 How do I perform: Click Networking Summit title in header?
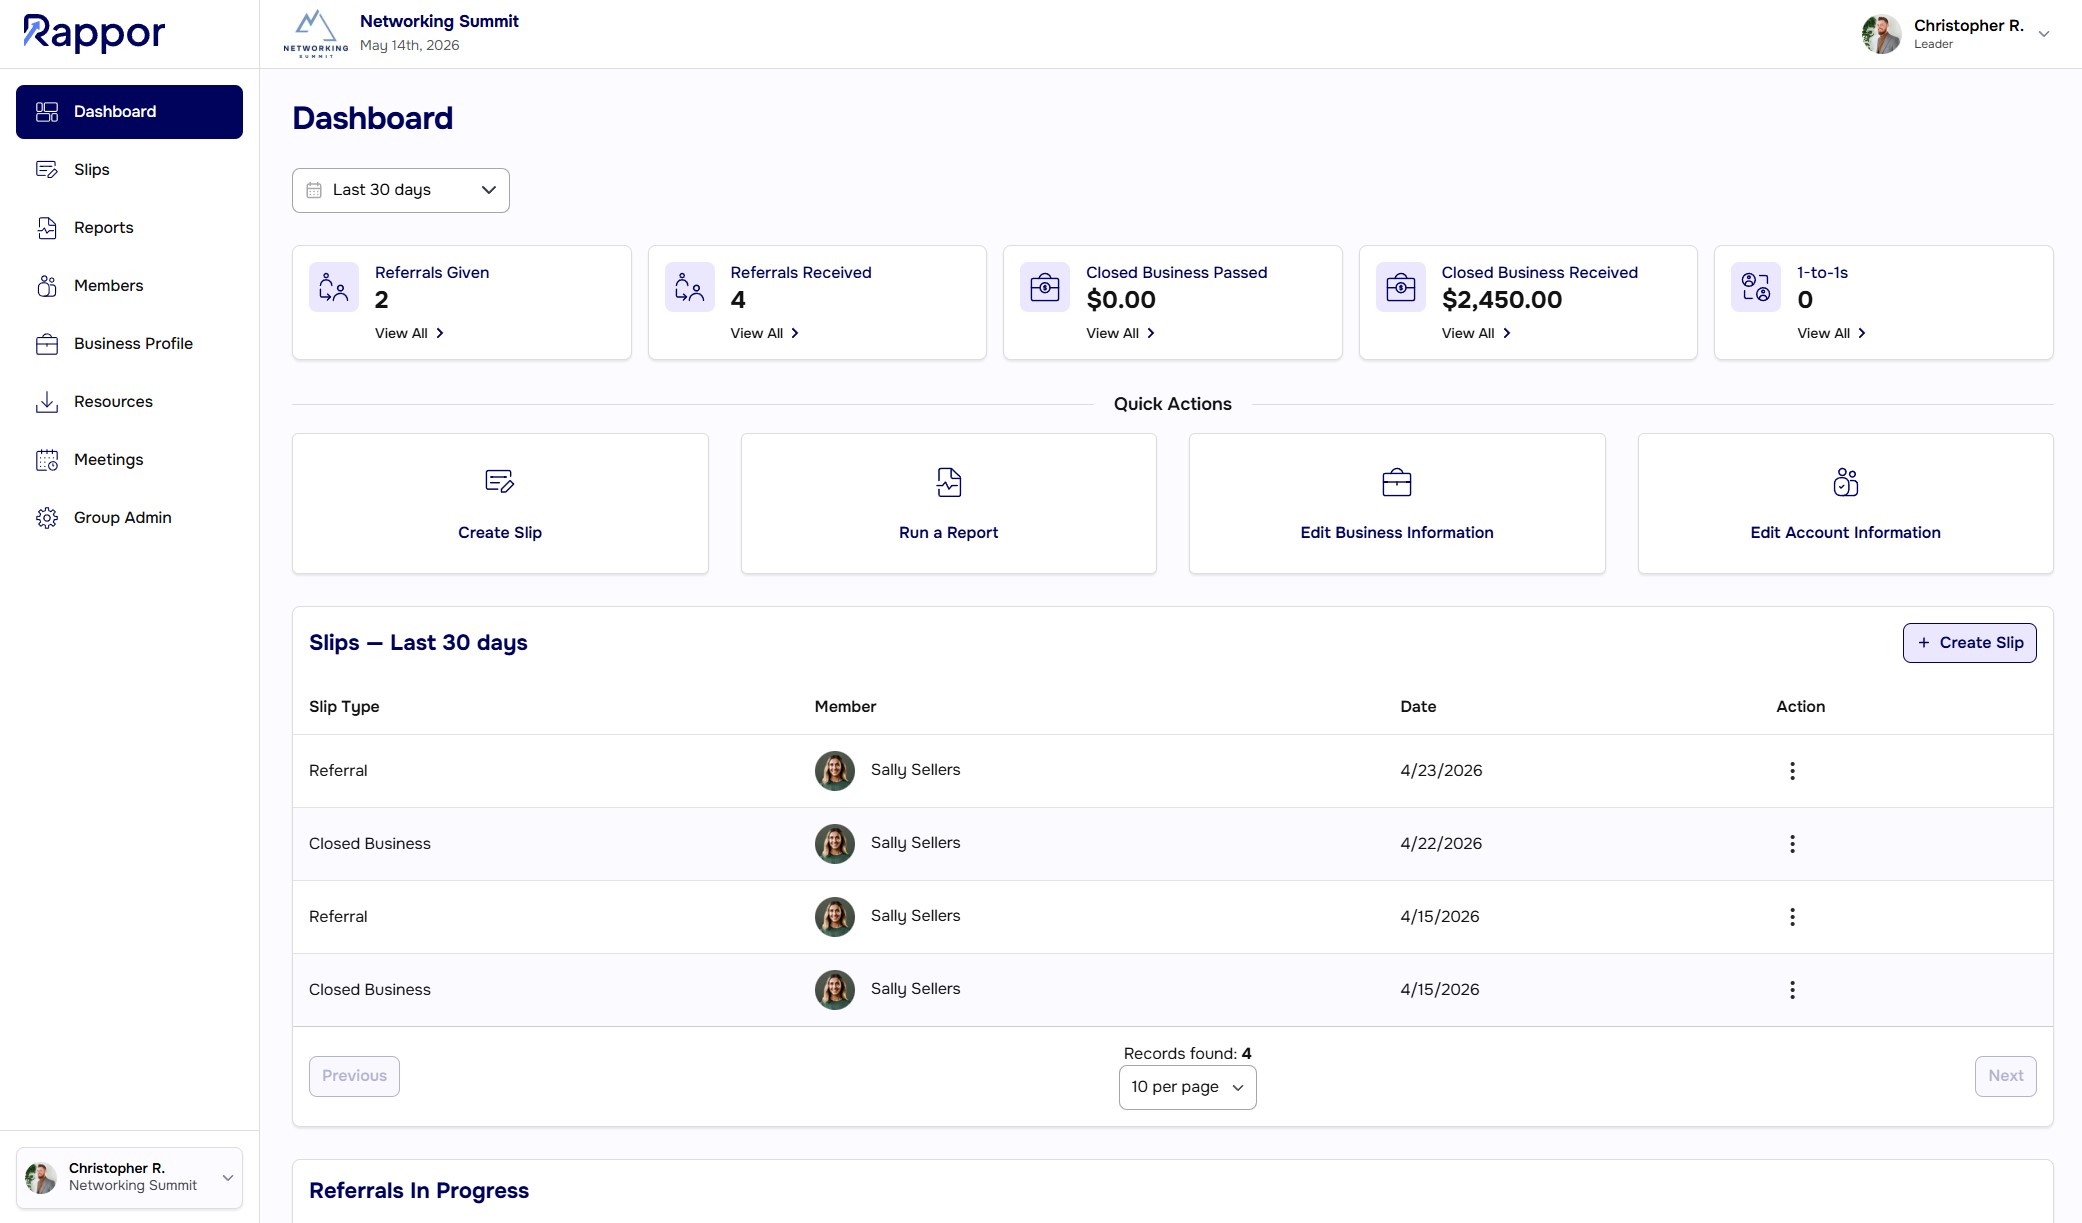[439, 21]
